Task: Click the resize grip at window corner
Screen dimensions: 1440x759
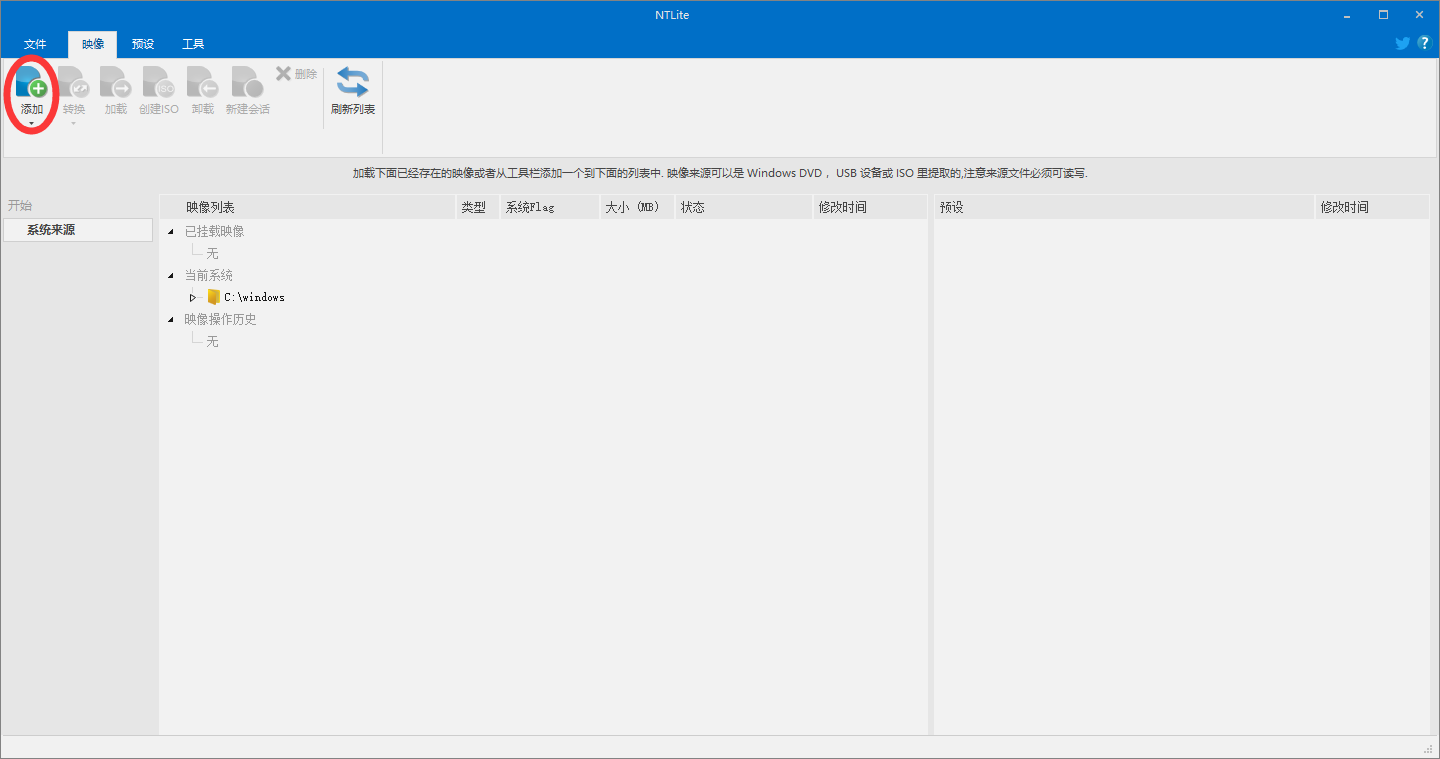Action: 1428,748
